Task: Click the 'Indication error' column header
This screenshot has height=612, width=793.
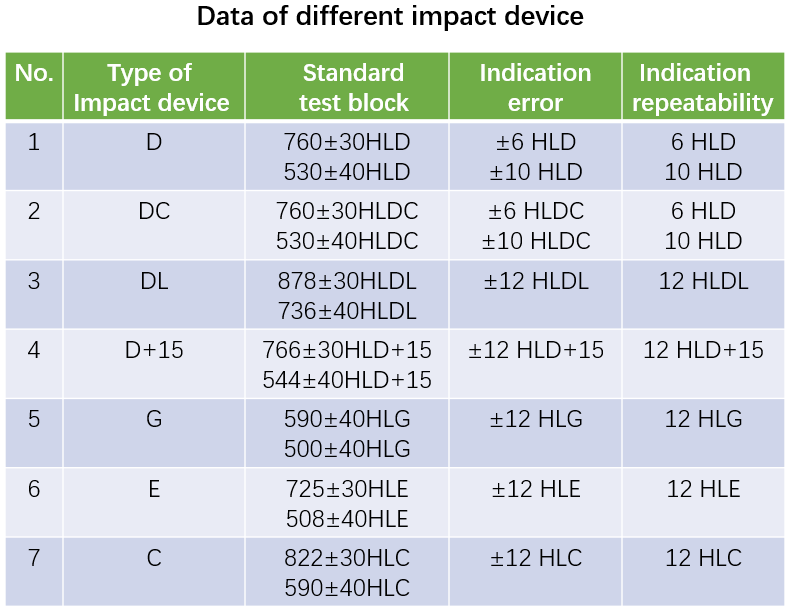Action: coord(535,88)
